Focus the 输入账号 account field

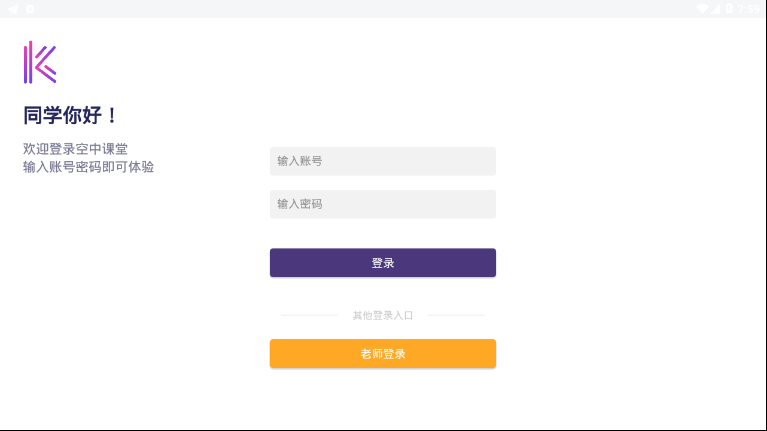(382, 161)
